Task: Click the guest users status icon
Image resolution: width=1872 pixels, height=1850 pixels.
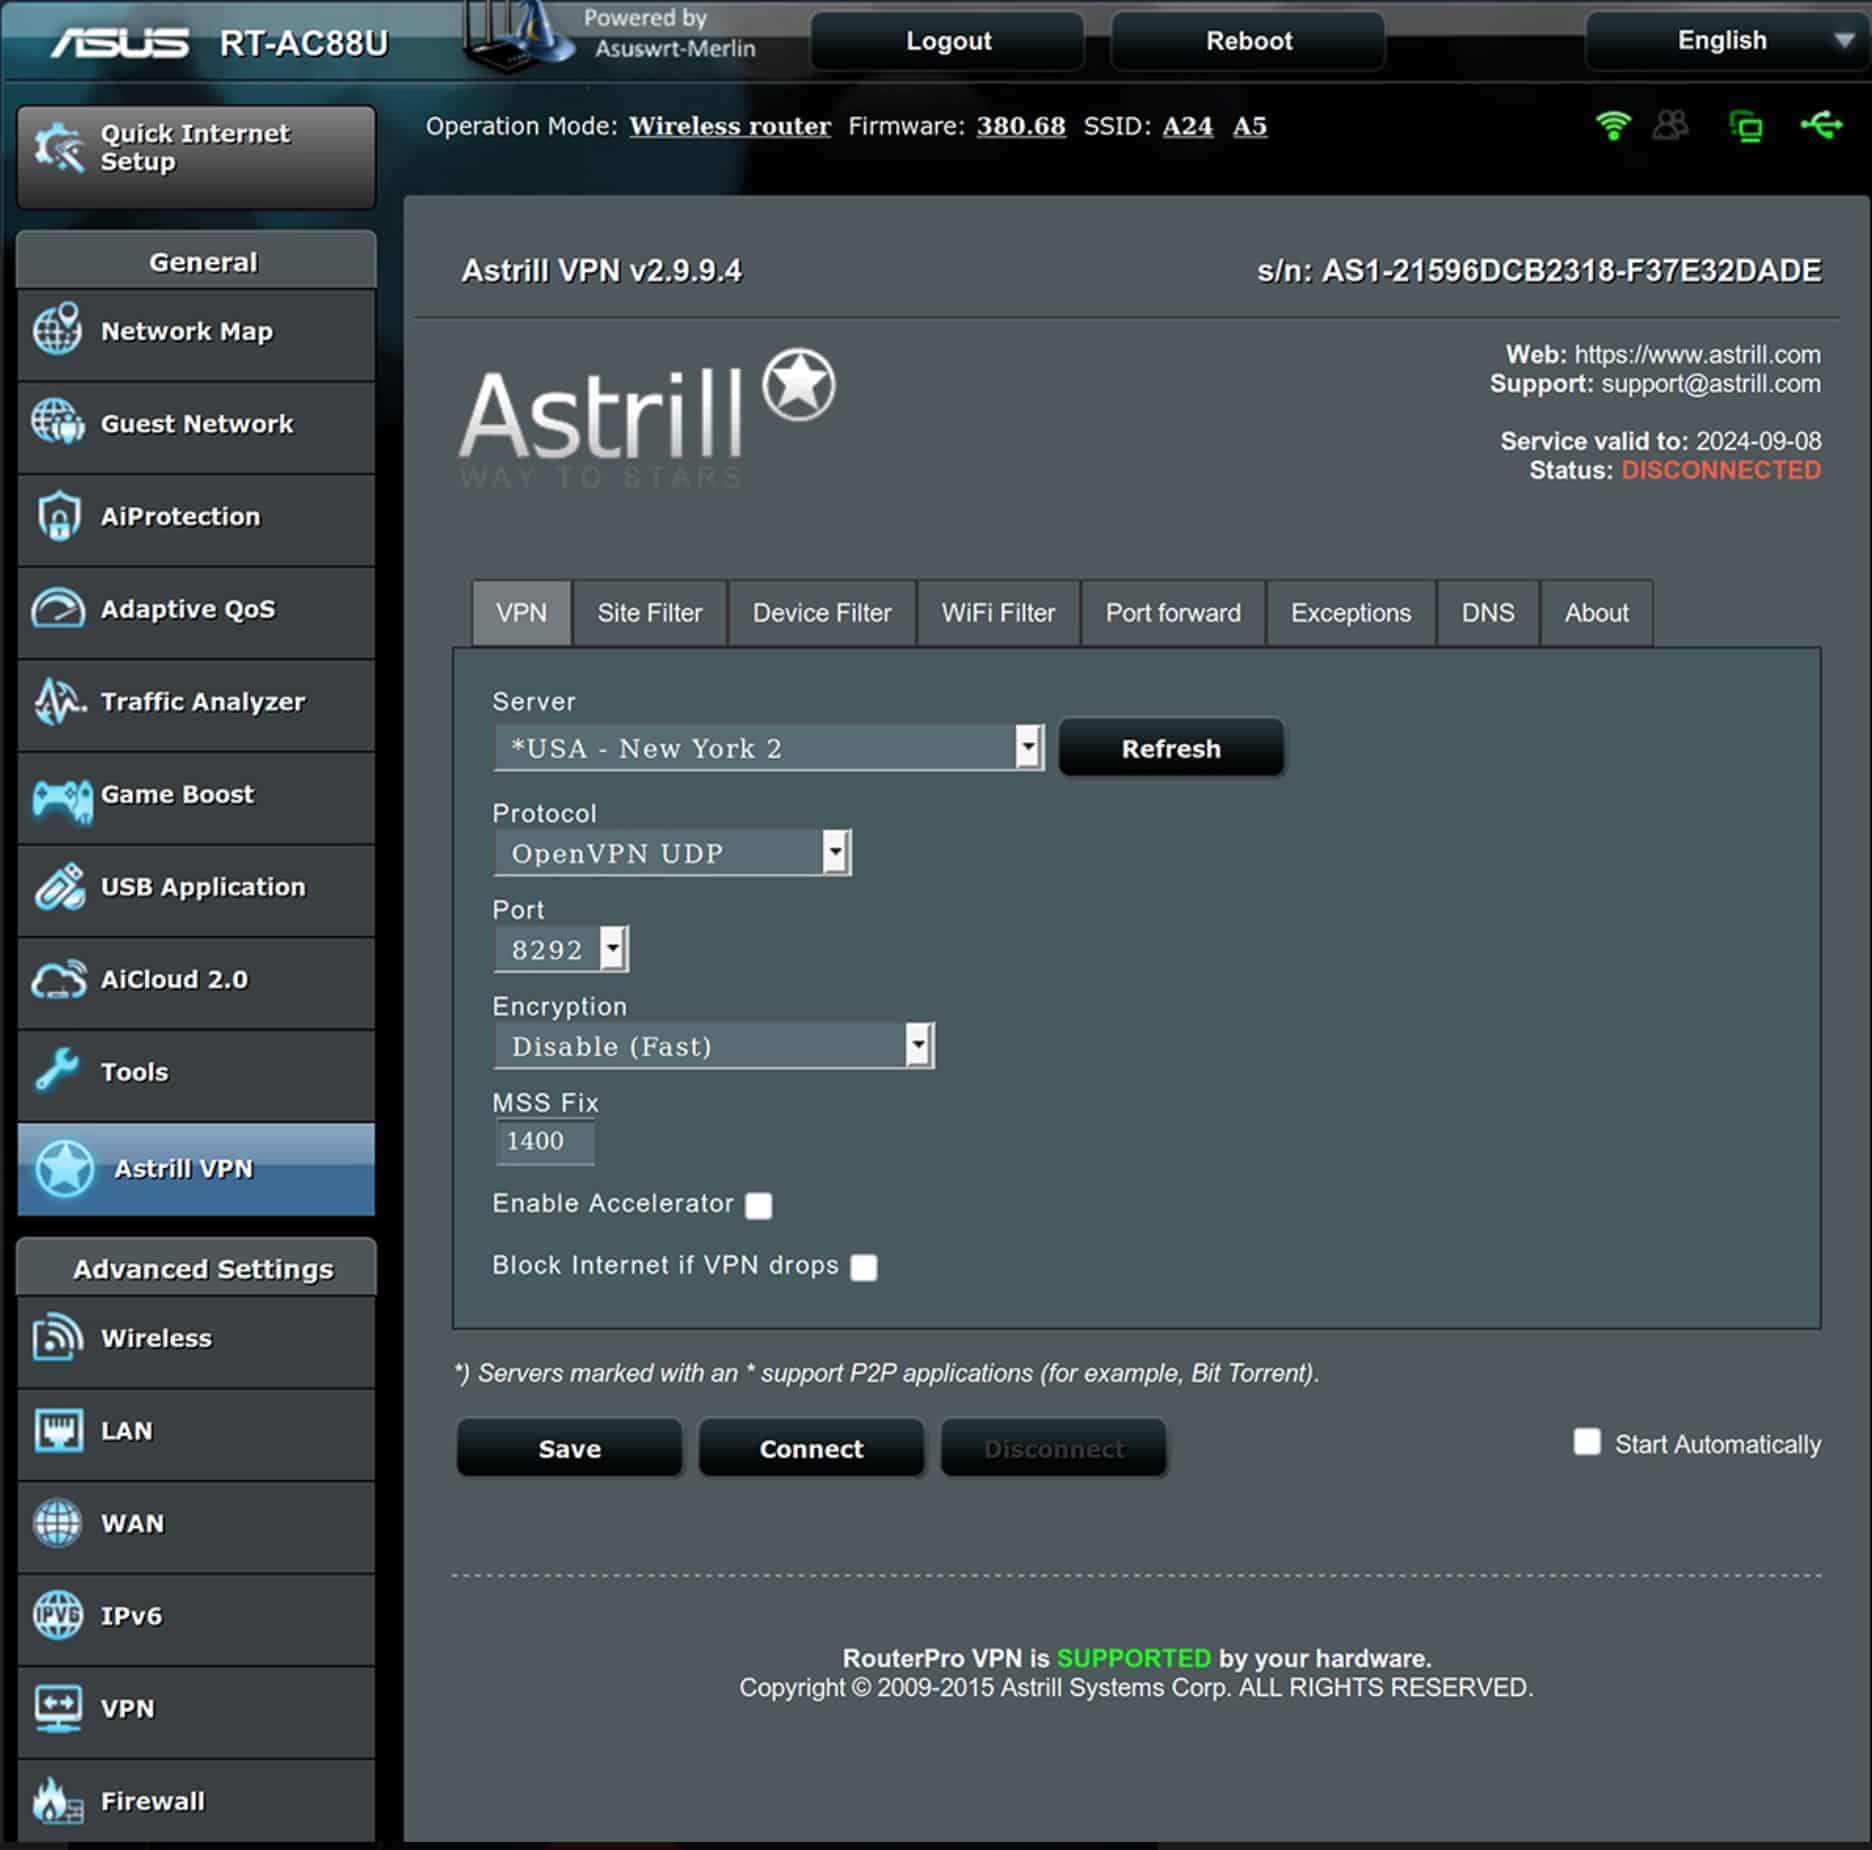Action: 1670,126
